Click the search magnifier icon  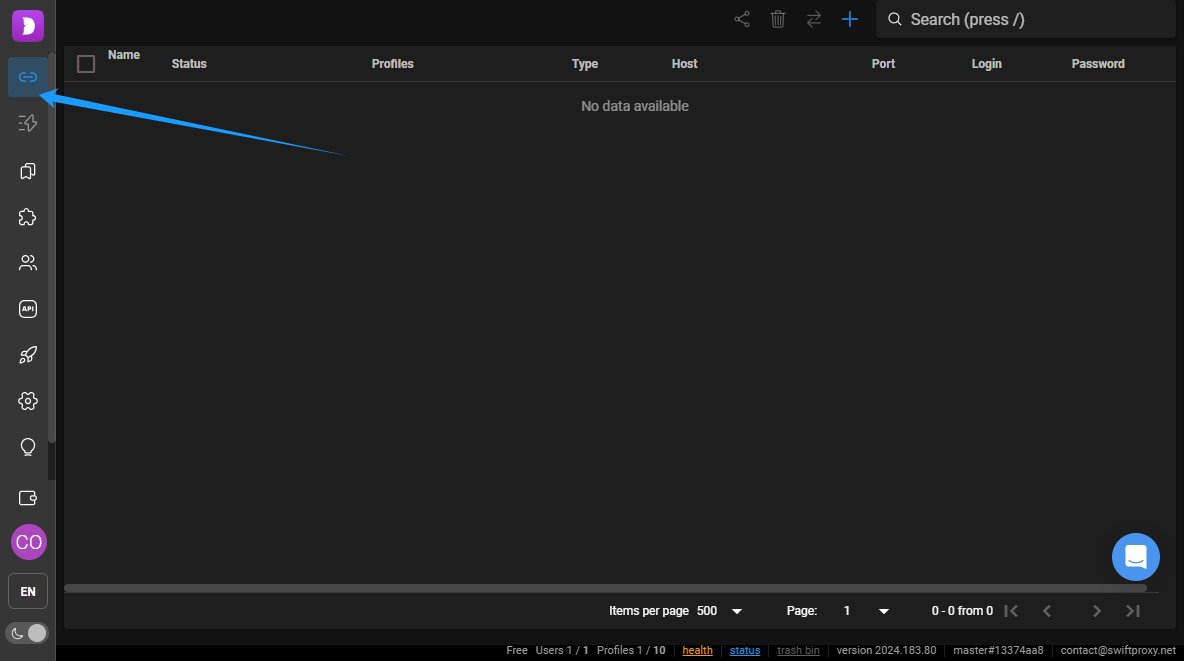895,20
